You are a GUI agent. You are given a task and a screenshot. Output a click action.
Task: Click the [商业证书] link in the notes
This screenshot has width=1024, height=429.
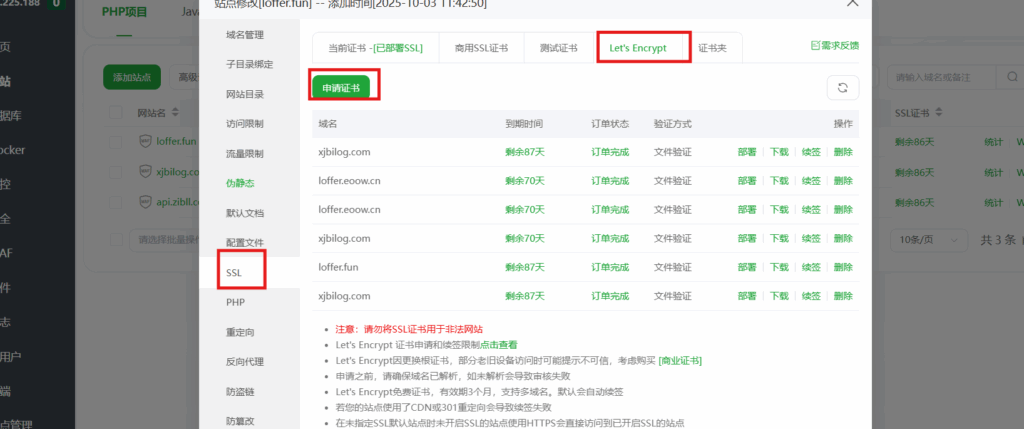click(x=680, y=360)
